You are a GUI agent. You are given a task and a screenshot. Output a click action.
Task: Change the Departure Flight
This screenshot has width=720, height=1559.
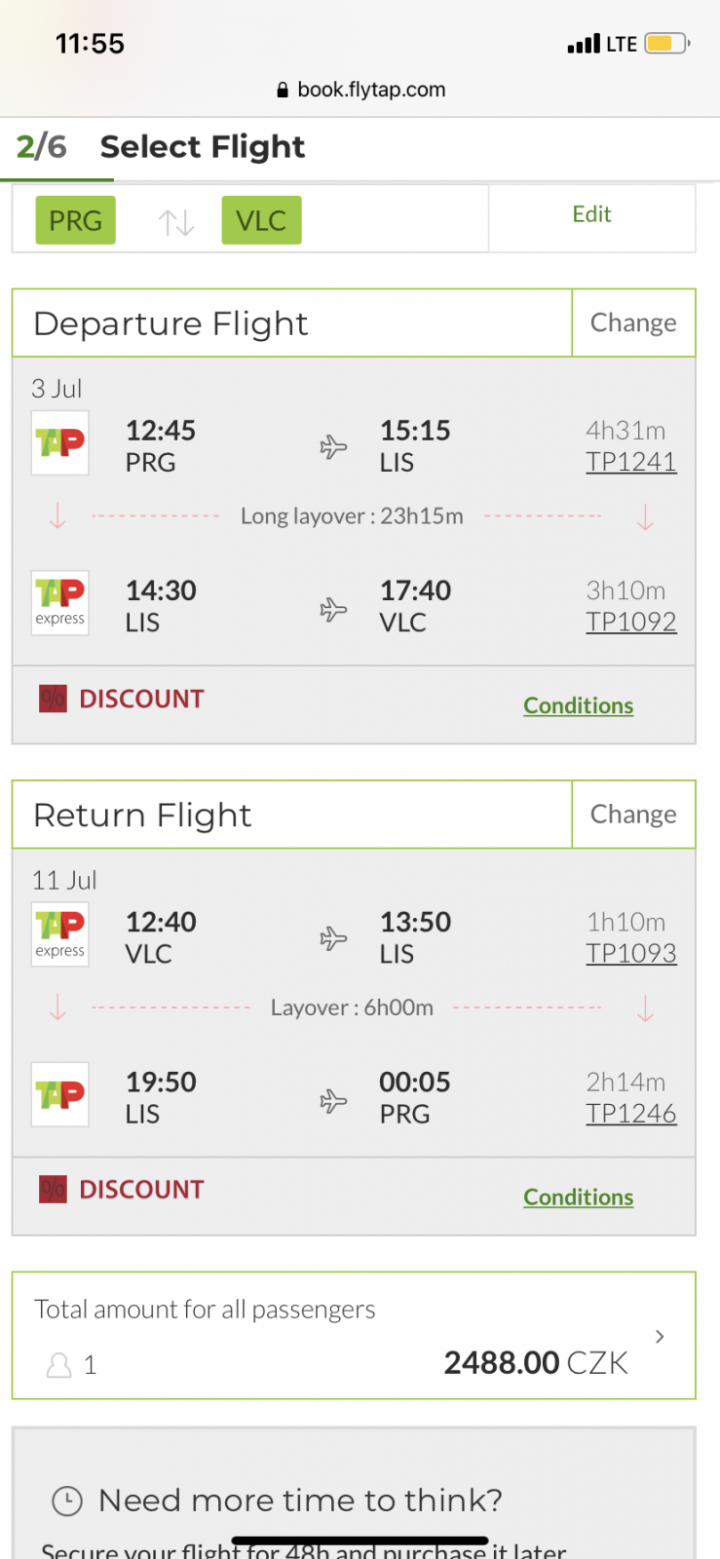click(x=633, y=323)
